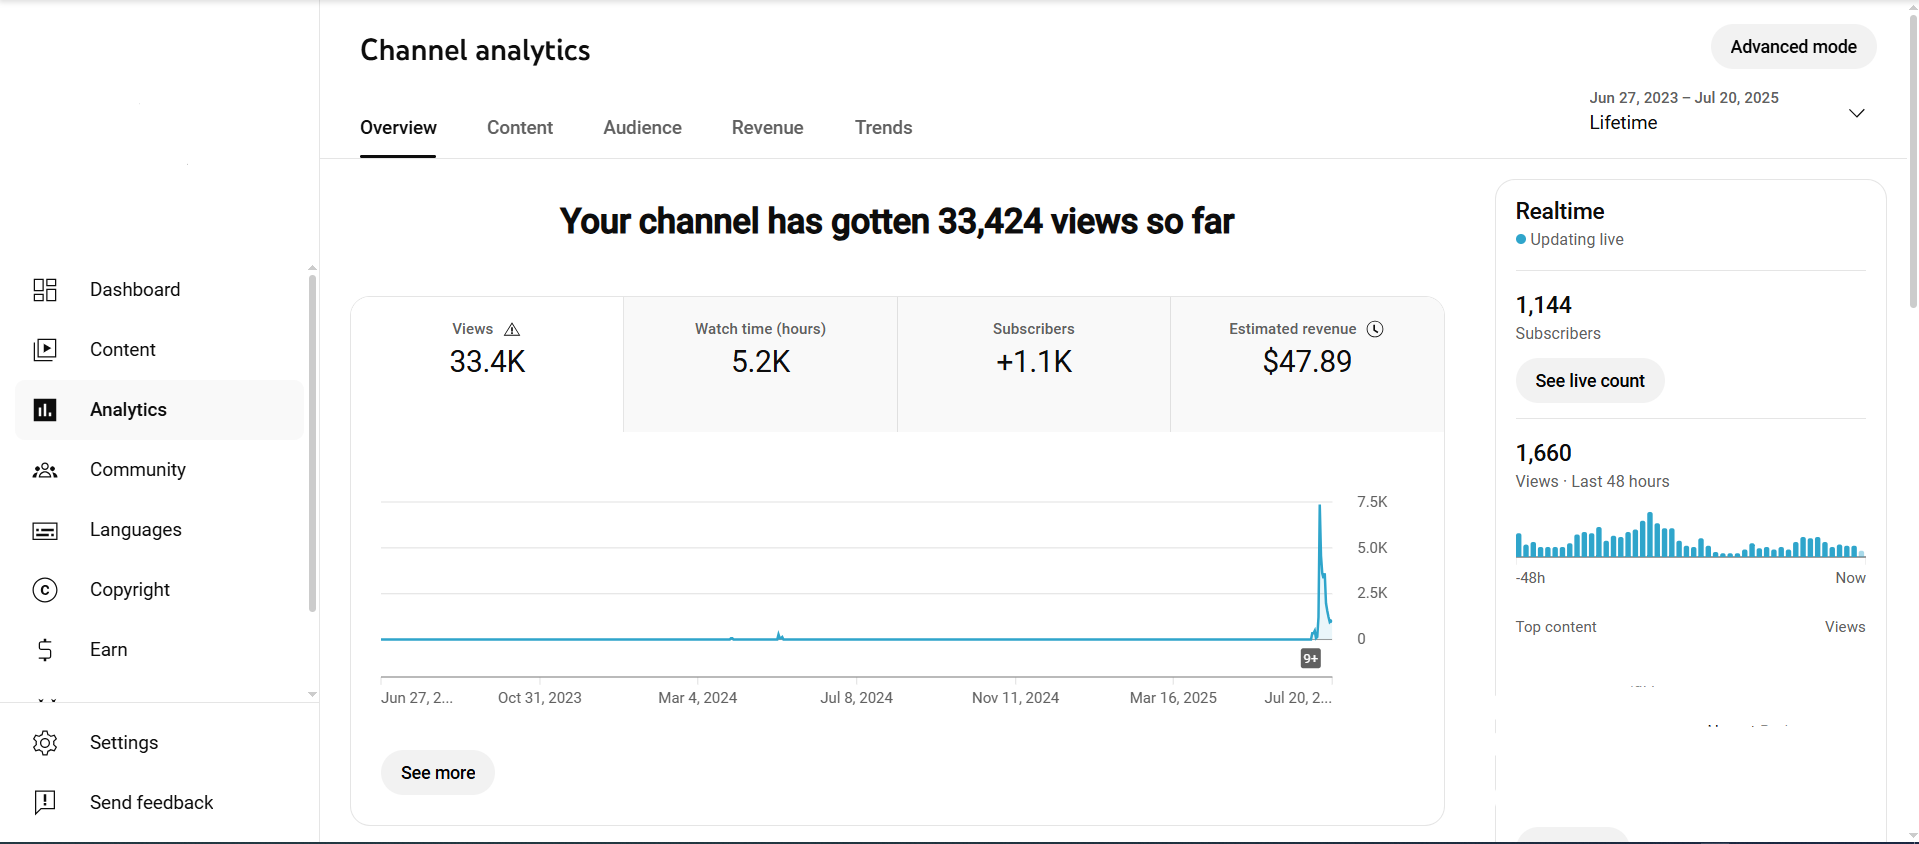Open the Revenue tab

pyautogui.click(x=767, y=128)
